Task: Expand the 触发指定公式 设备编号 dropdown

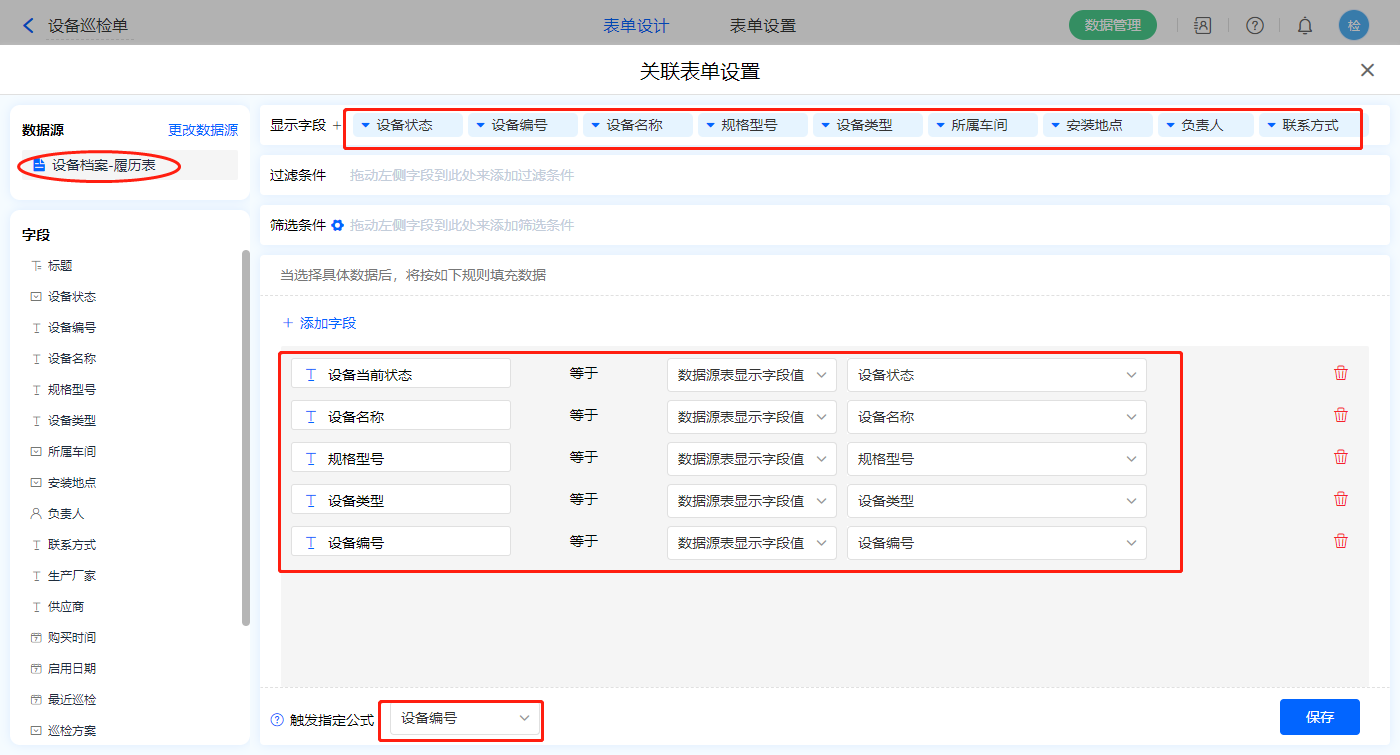Action: coord(465,718)
